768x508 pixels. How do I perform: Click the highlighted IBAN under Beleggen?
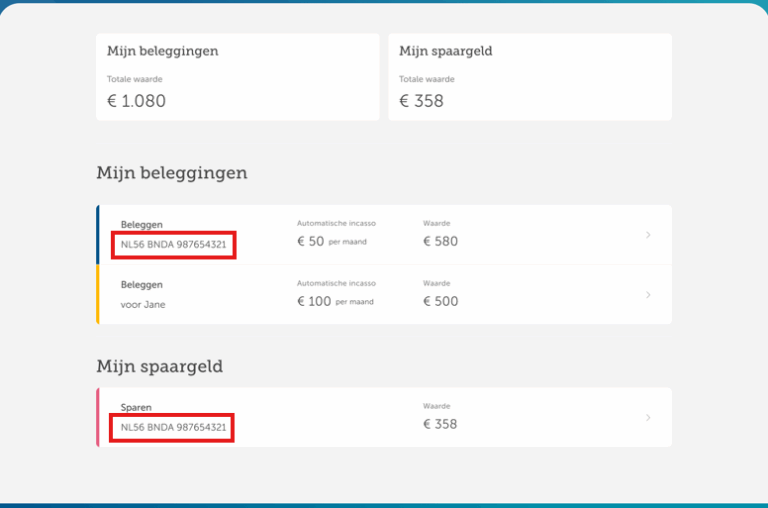tap(173, 244)
